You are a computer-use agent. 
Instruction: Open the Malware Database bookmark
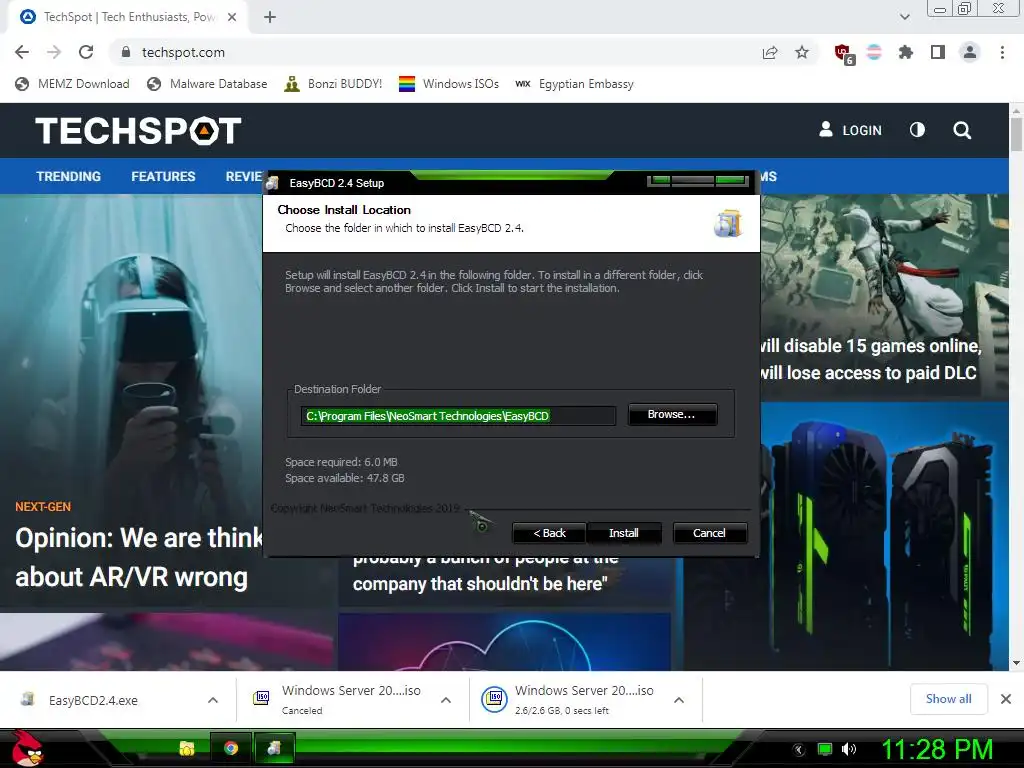click(207, 84)
